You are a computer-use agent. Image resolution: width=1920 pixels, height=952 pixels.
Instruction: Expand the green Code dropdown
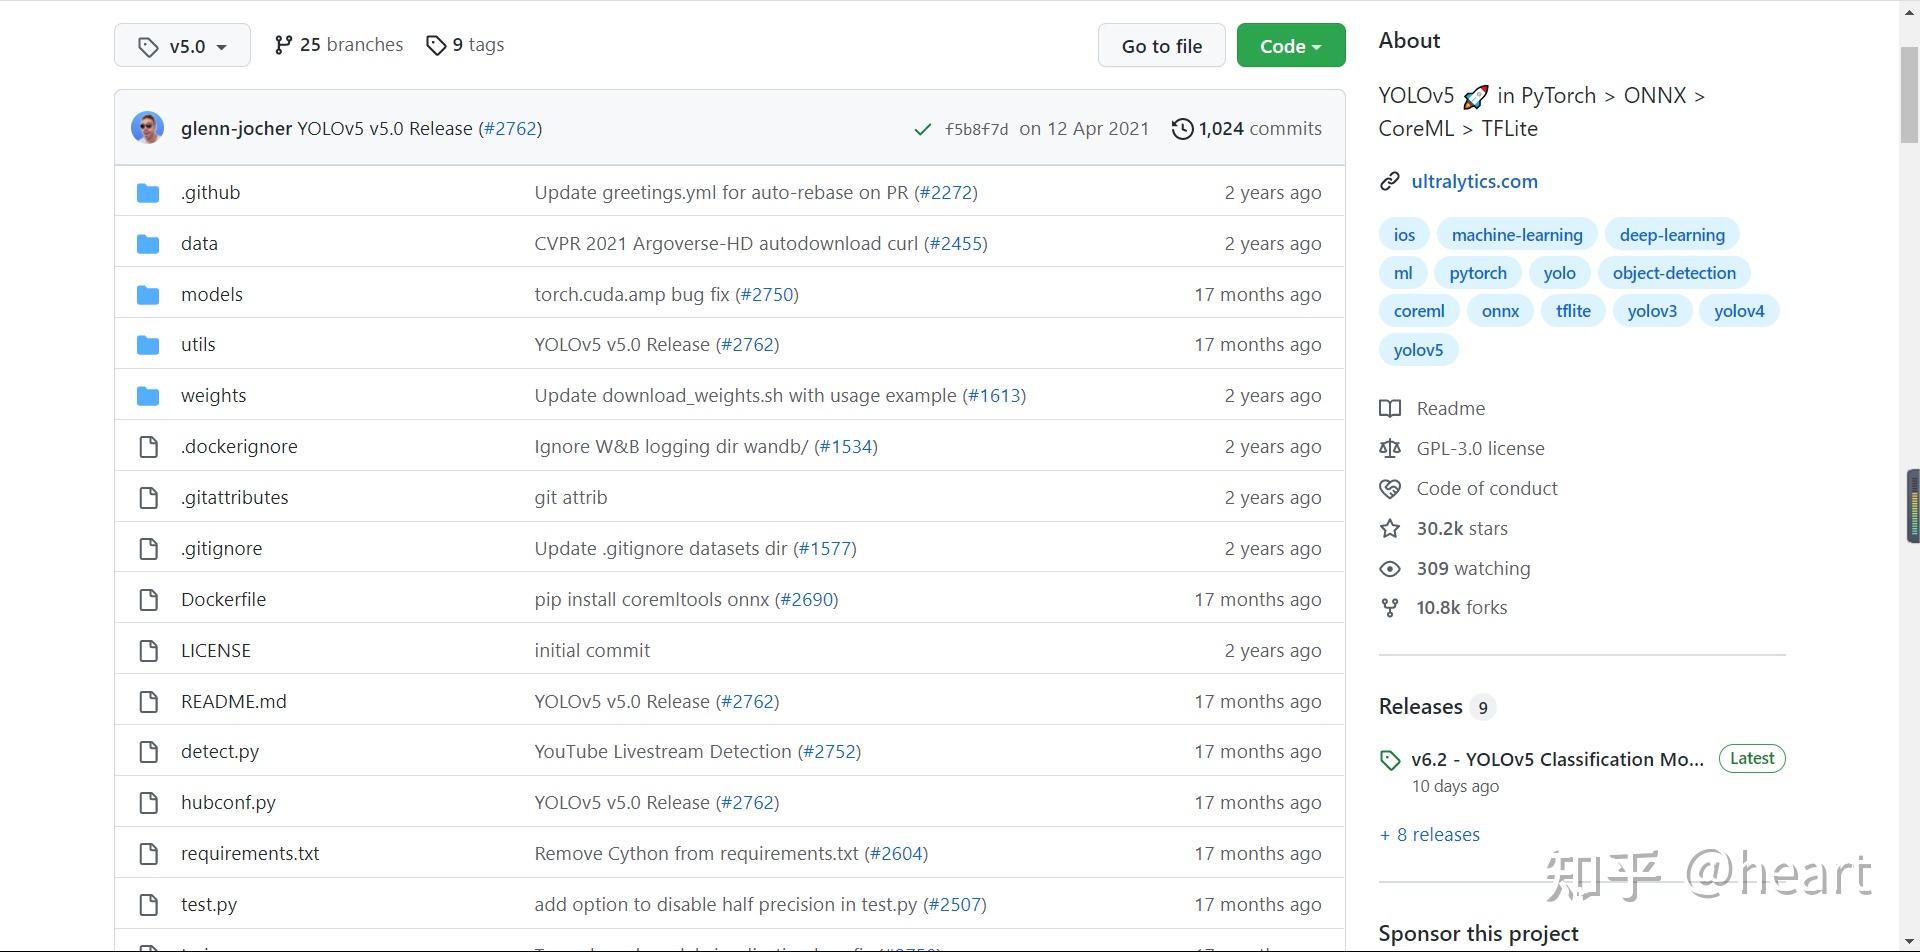tap(1290, 46)
